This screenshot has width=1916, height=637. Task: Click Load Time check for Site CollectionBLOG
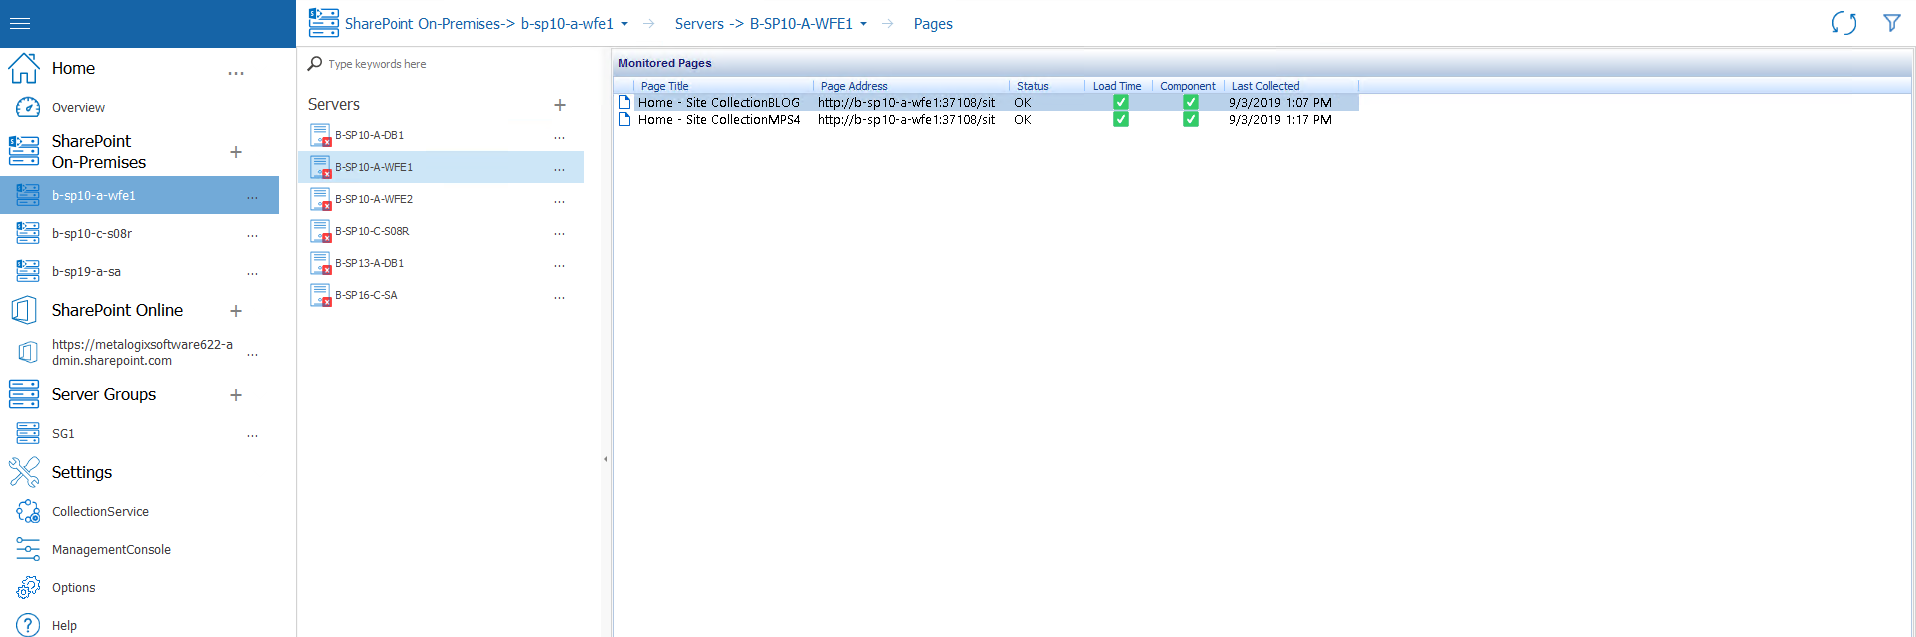click(x=1121, y=102)
